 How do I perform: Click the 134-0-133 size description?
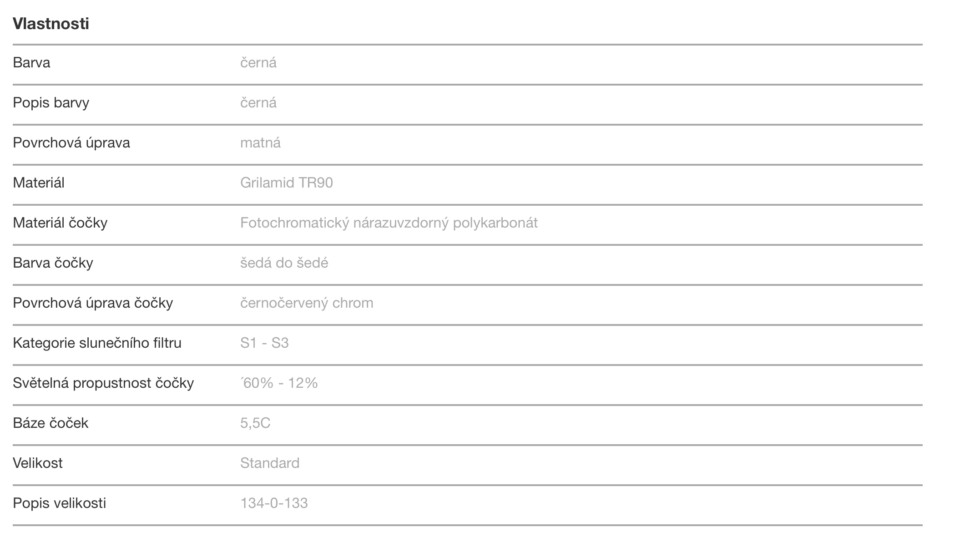tap(273, 503)
